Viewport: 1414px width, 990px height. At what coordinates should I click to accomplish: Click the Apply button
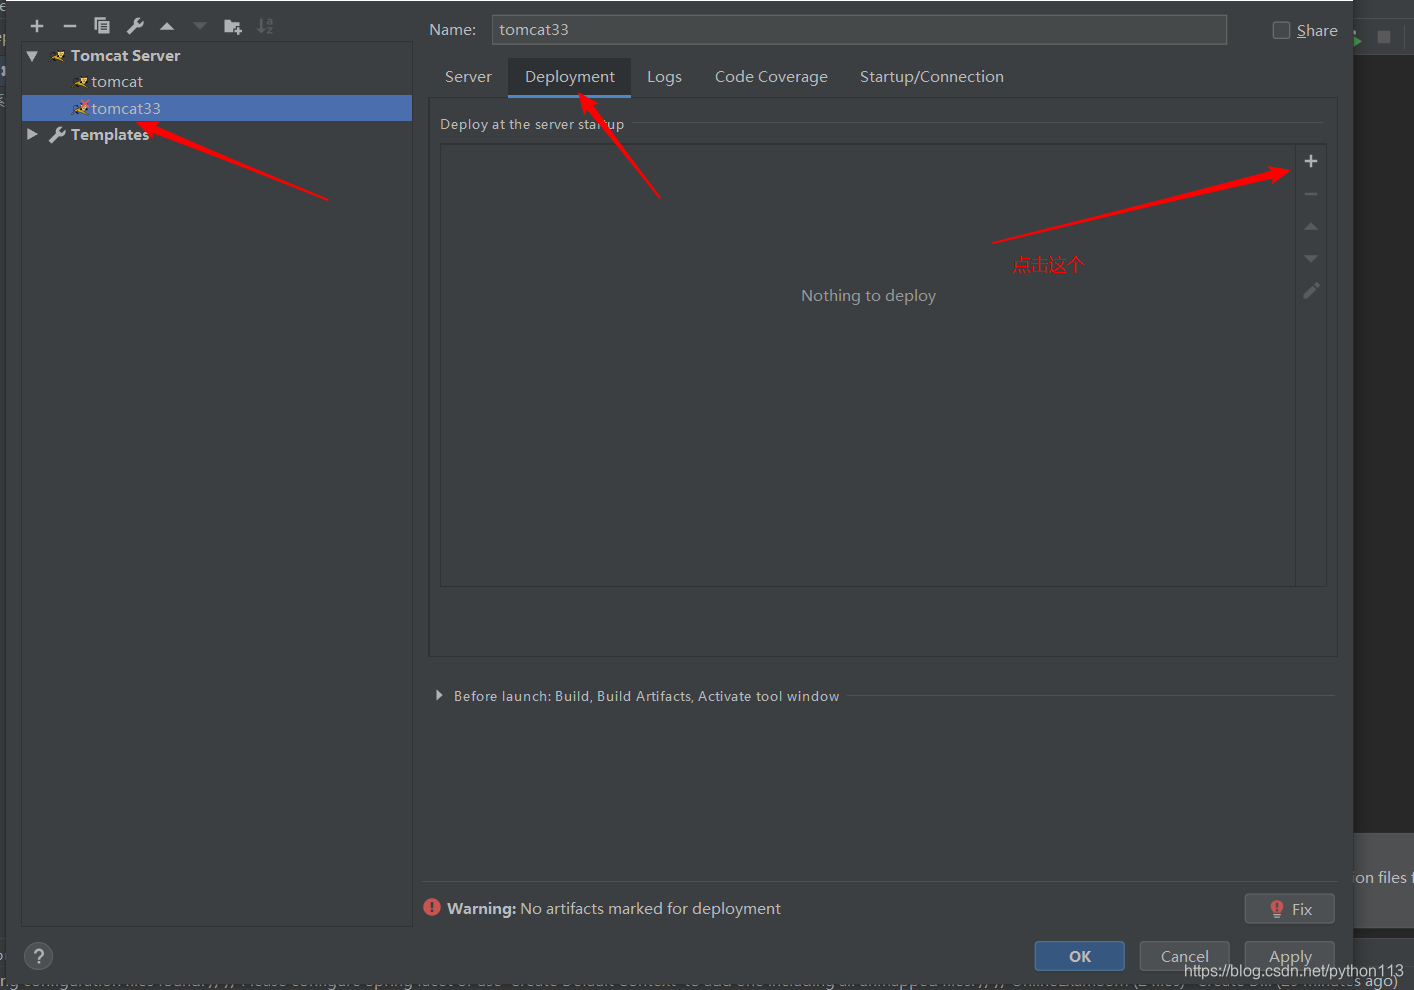[x=1290, y=956]
